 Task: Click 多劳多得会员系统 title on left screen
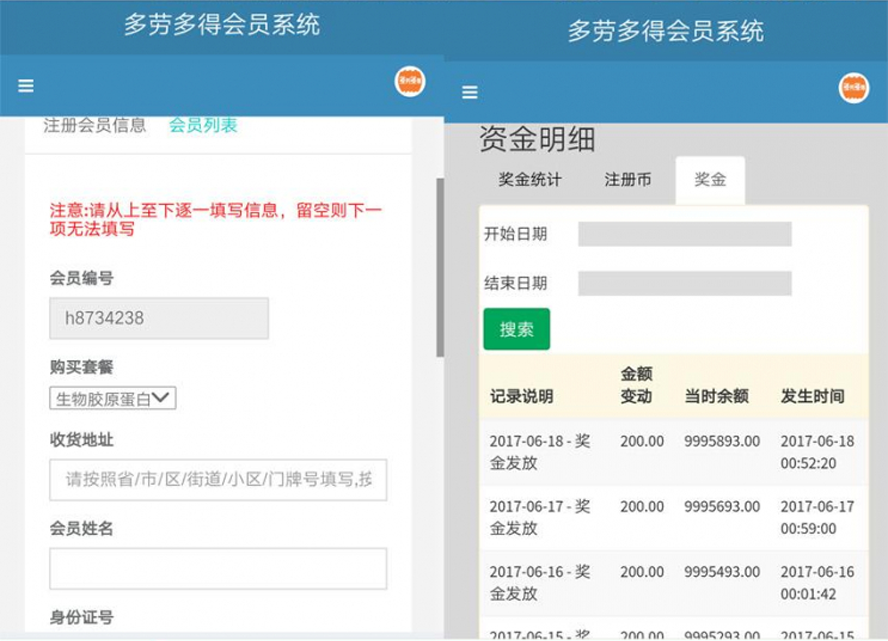pos(222,25)
